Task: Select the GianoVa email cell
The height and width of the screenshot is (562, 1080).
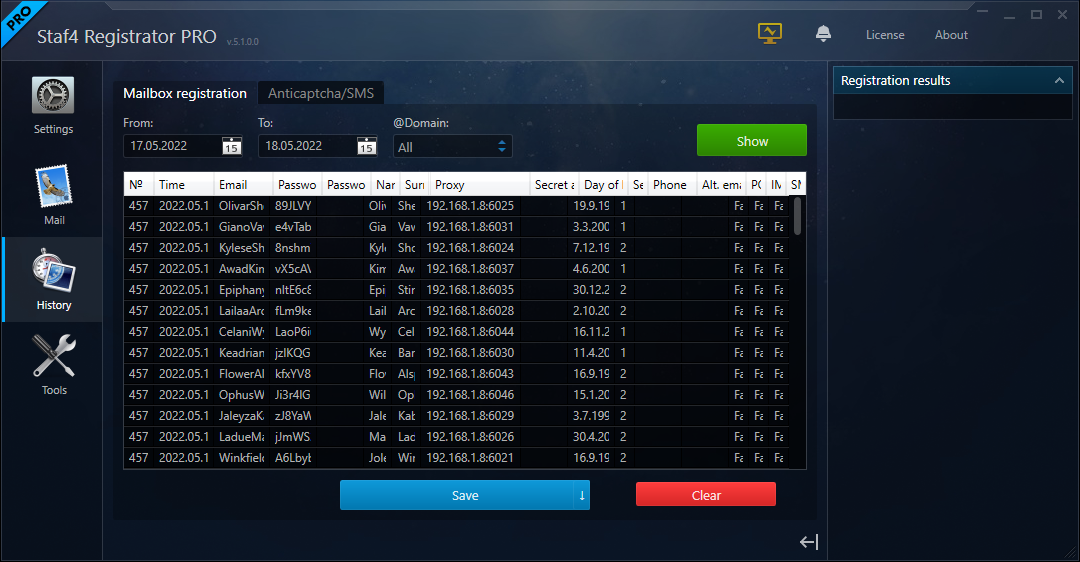Action: (241, 227)
